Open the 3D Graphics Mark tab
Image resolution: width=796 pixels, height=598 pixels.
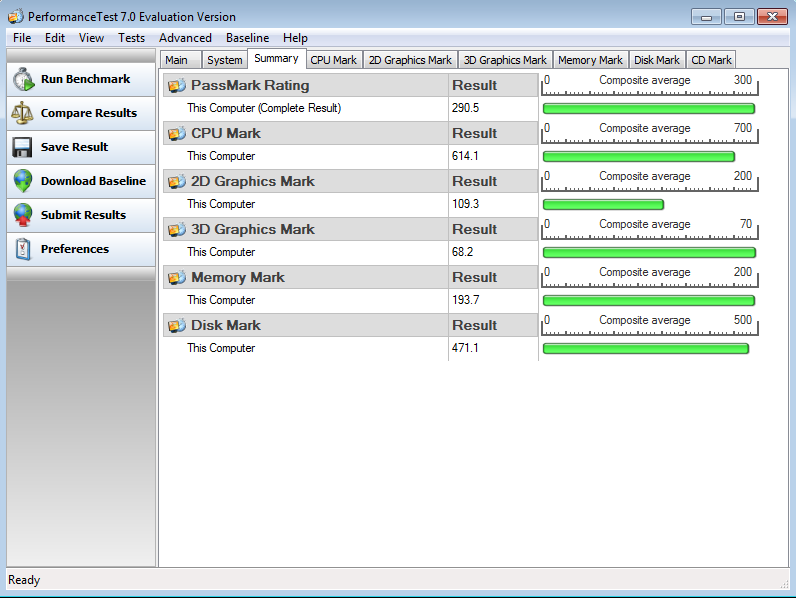pos(505,60)
